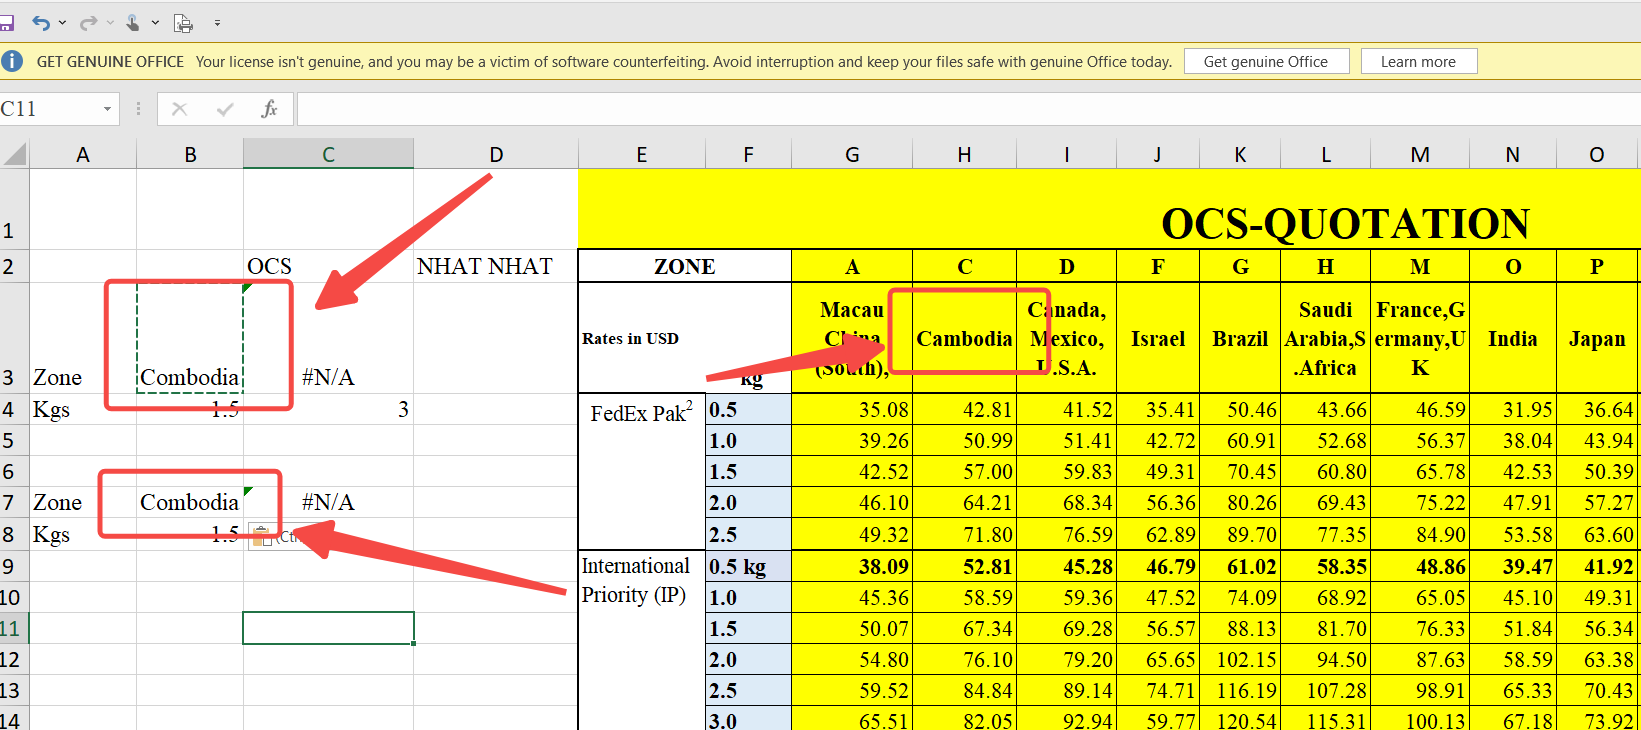Select the OCS cell in row 2

click(328, 266)
